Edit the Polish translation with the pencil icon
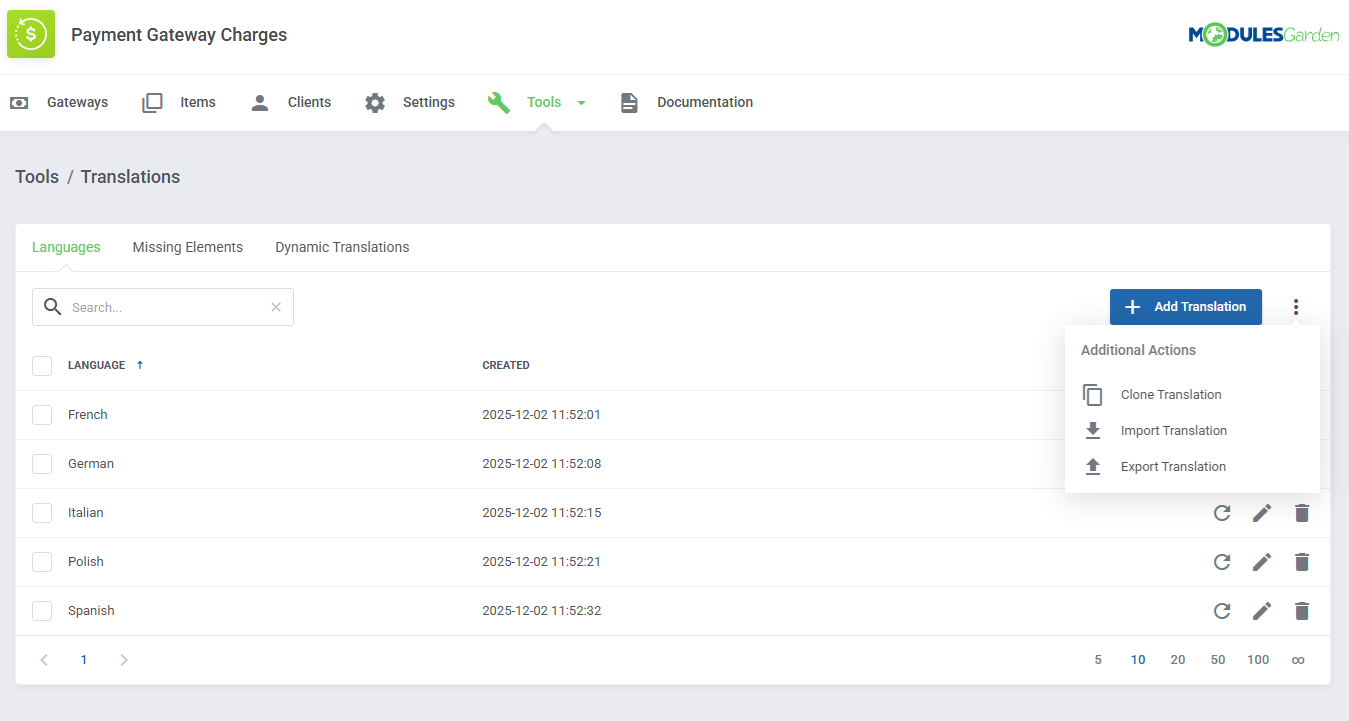The width and height of the screenshot is (1349, 721). 1262,561
